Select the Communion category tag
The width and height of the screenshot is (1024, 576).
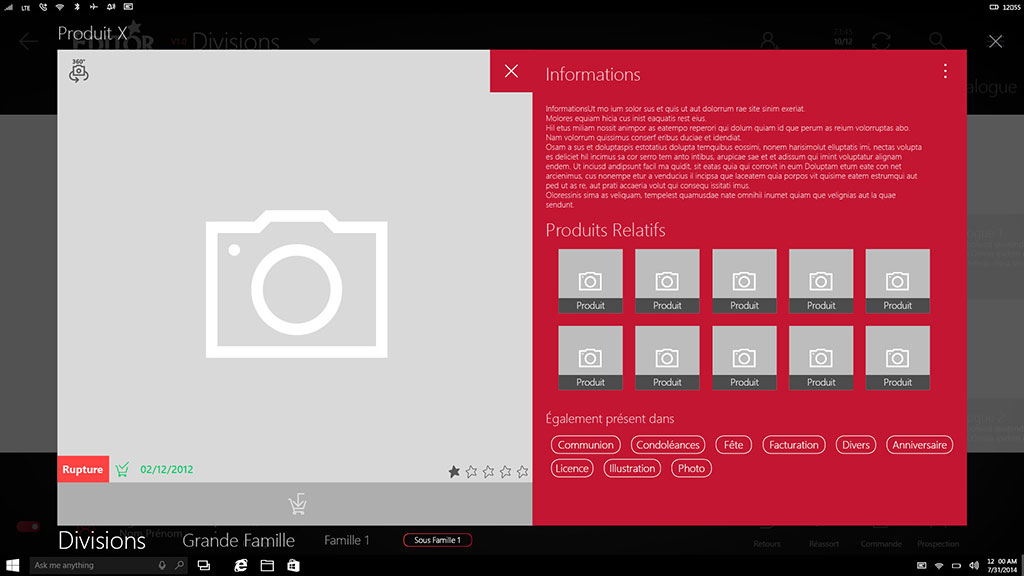[586, 445]
